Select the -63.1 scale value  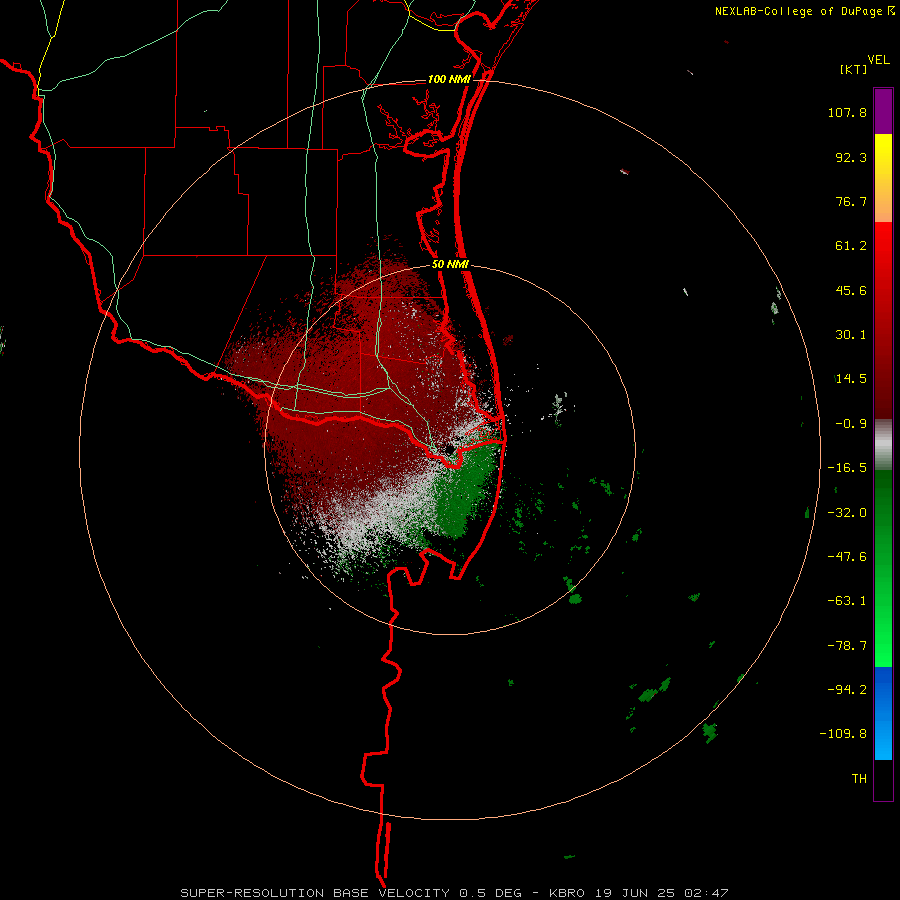(x=847, y=601)
